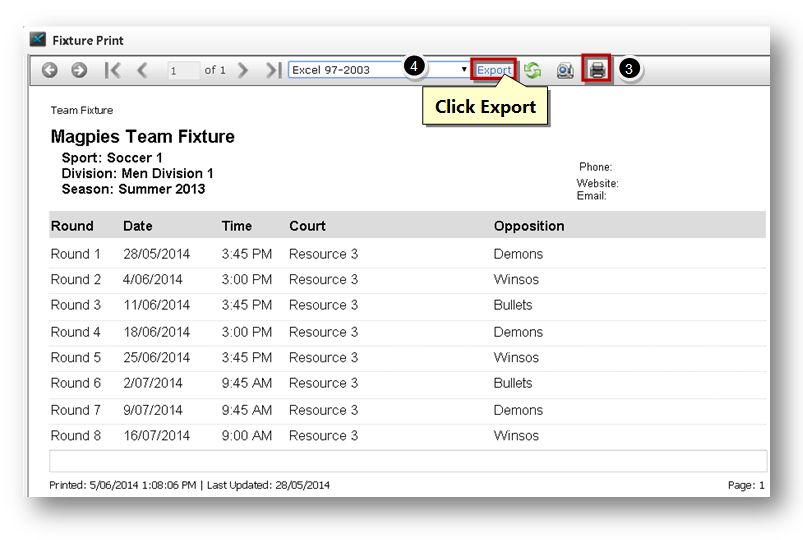This screenshot has width=803, height=540.
Task: Click the Opposition column header
Action: (x=529, y=226)
